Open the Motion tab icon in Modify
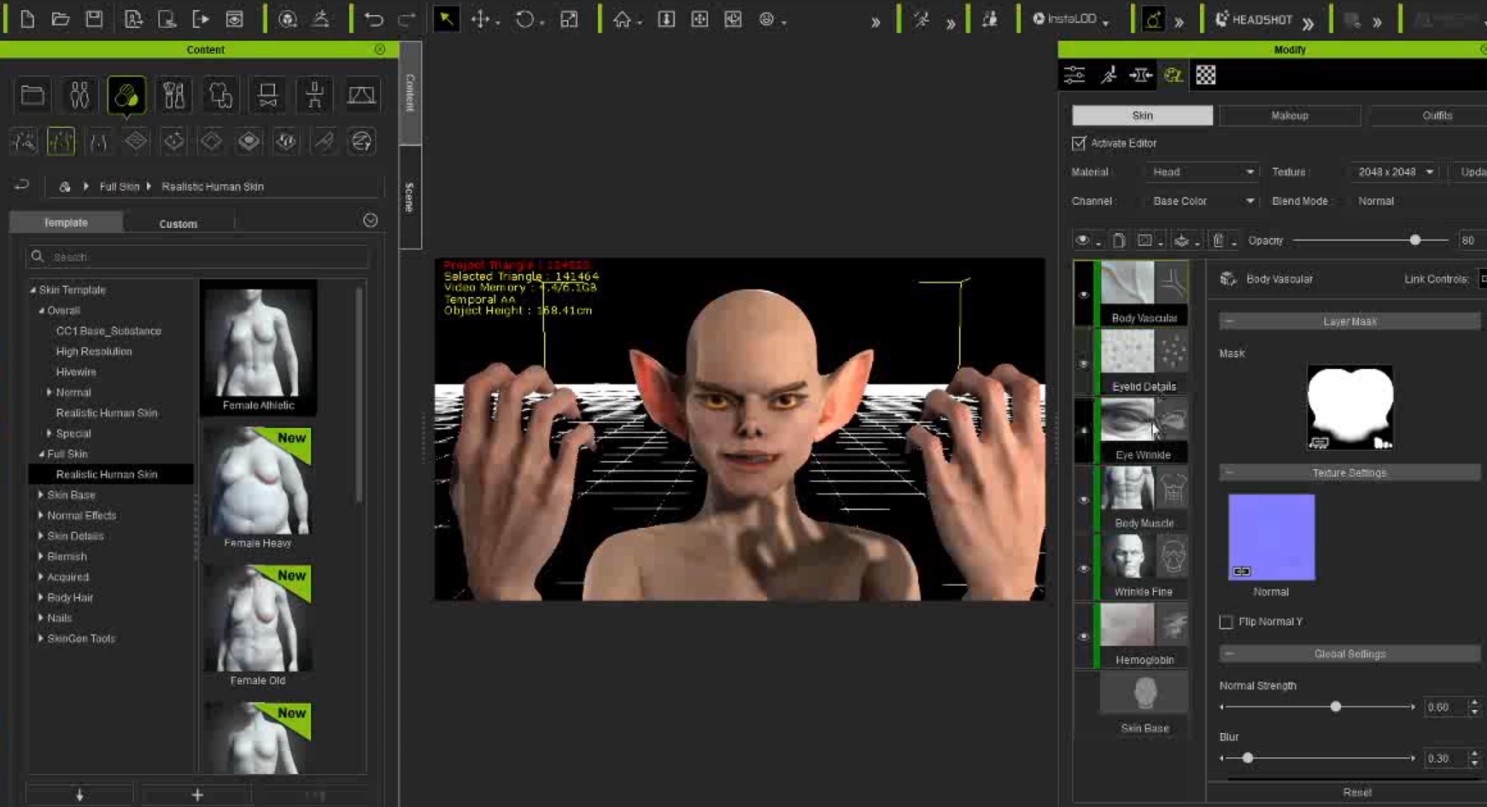This screenshot has width=1487, height=807. (x=1108, y=75)
